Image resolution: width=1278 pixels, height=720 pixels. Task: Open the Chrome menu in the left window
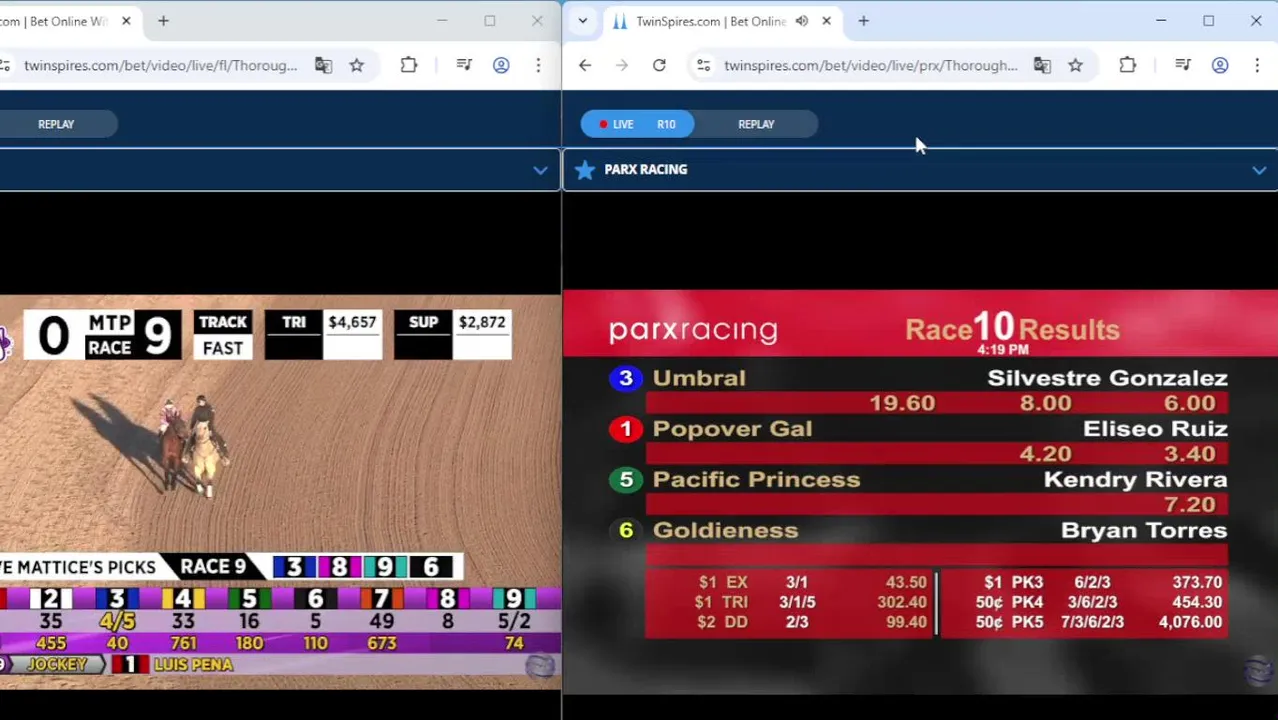point(538,65)
